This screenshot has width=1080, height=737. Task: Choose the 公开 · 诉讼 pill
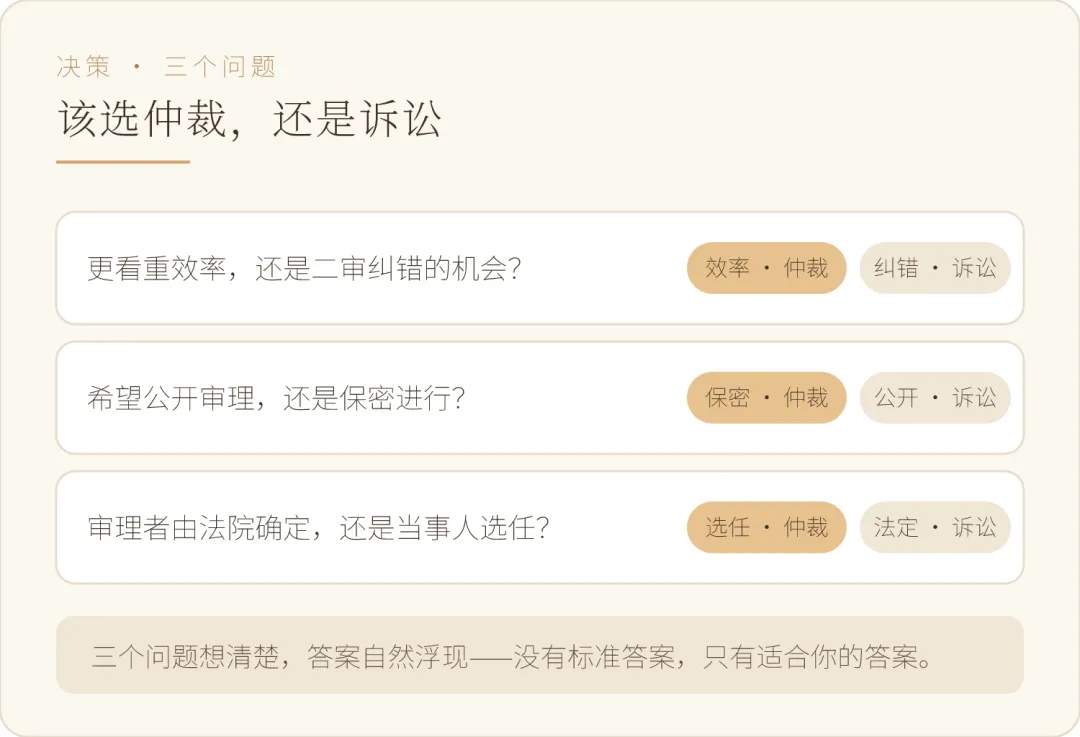click(935, 397)
